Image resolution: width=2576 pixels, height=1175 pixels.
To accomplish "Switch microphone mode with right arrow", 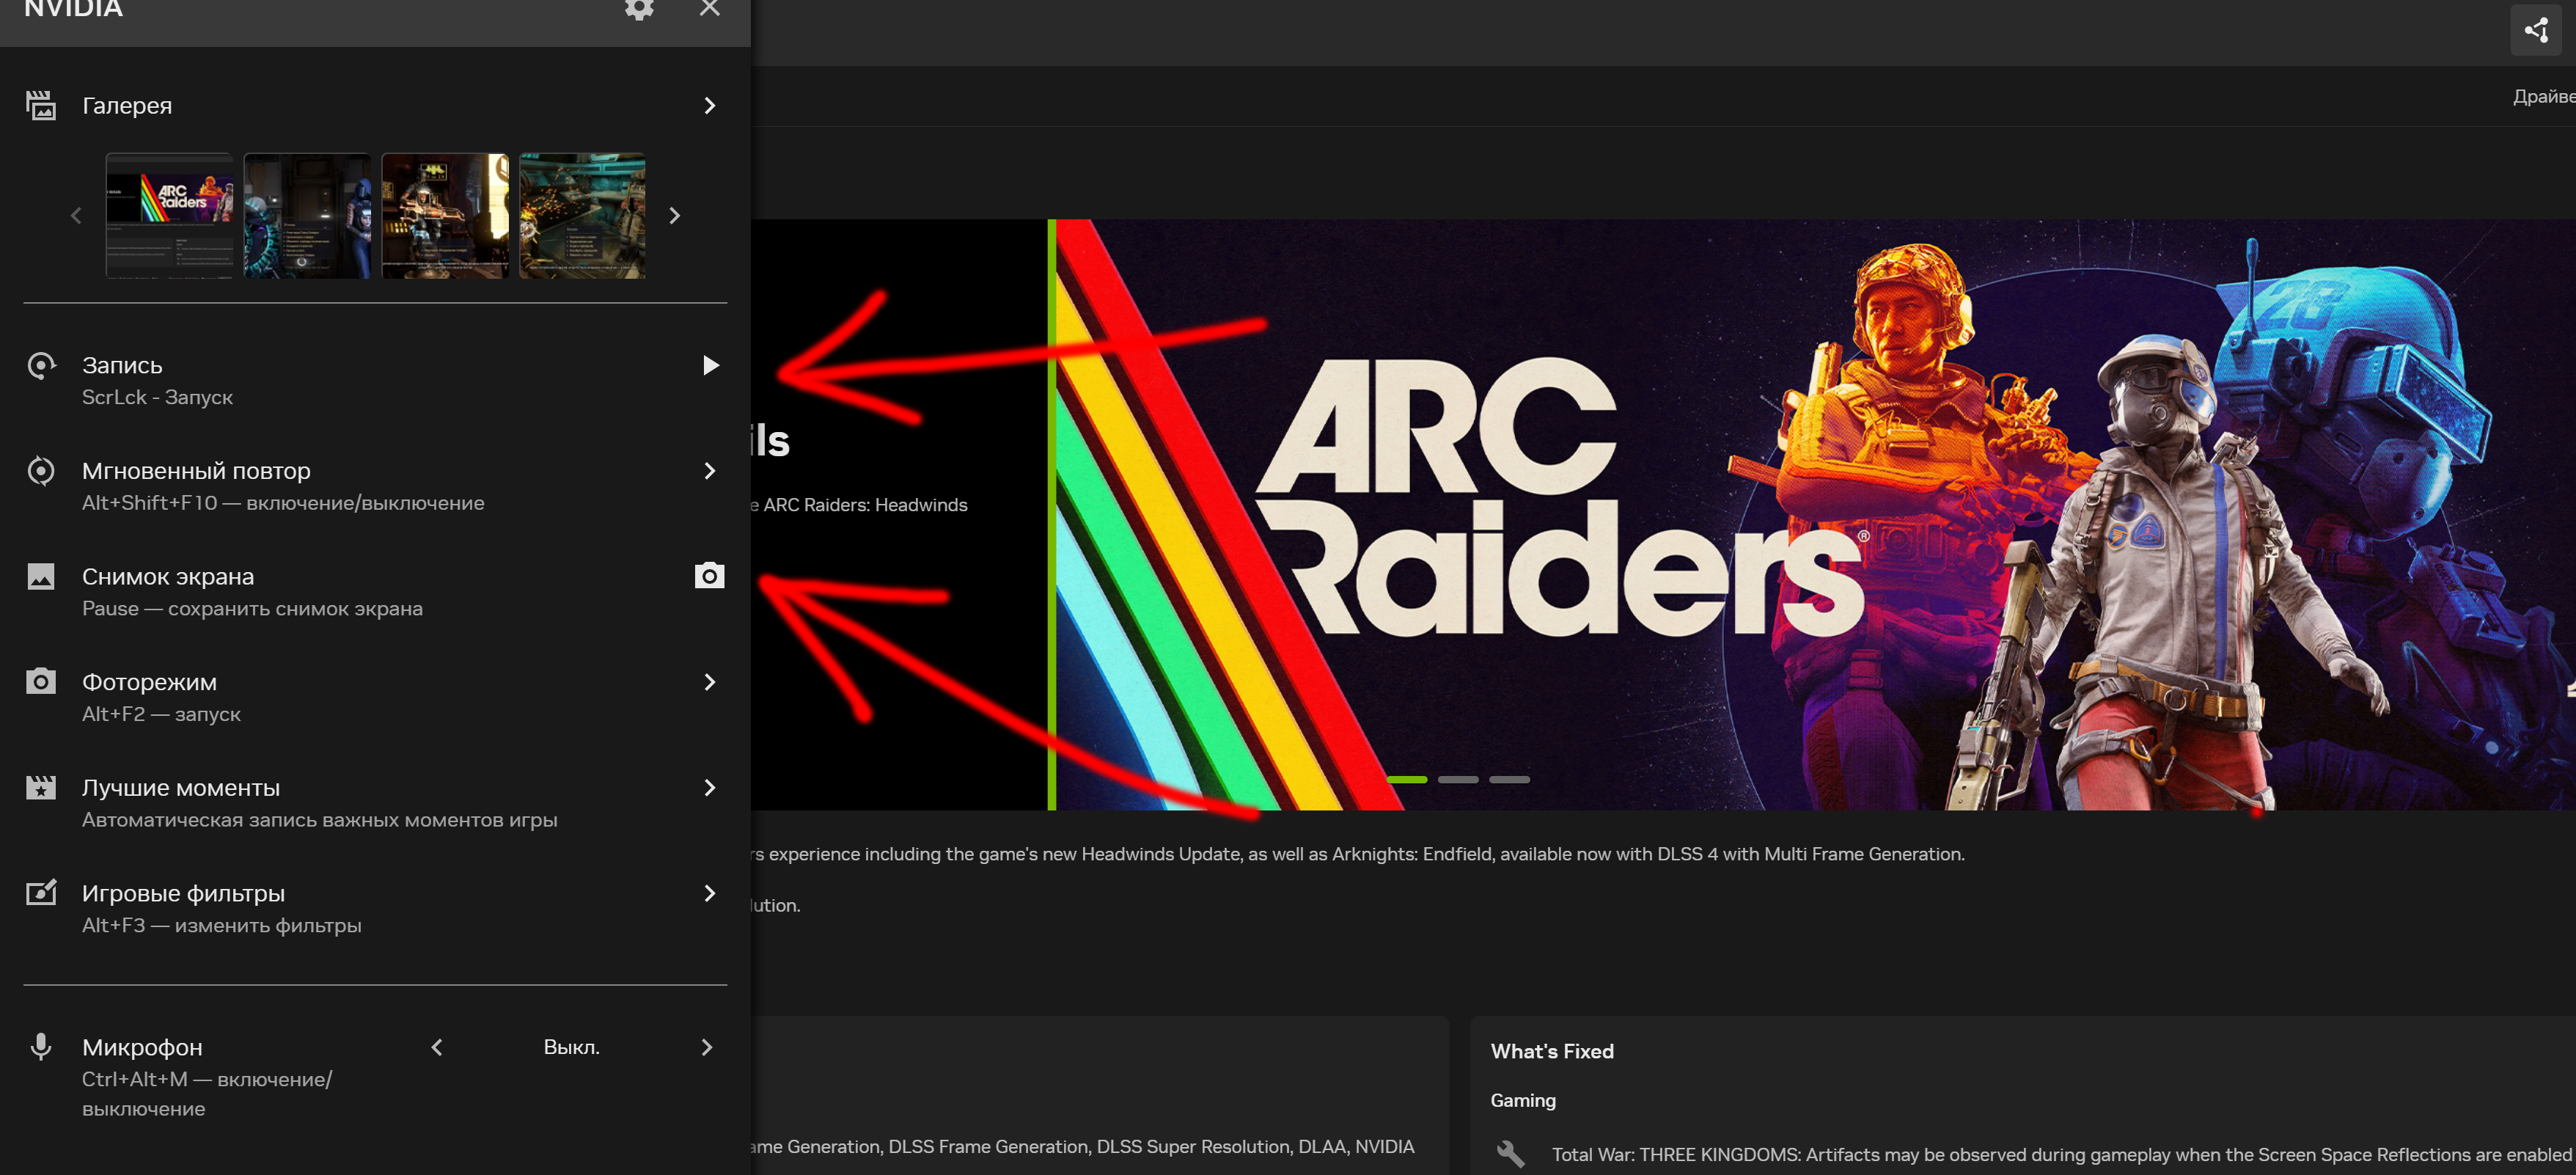I will 707,1047.
